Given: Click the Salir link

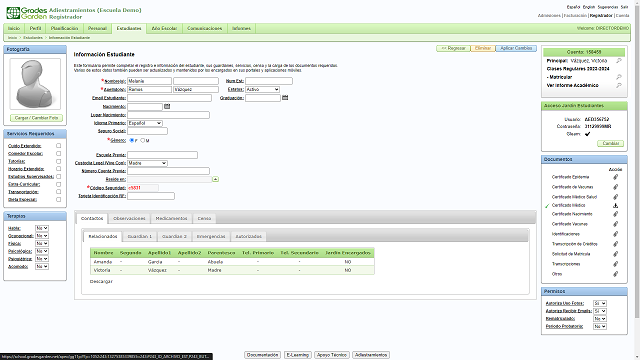Looking at the screenshot, I should pos(624,7).
